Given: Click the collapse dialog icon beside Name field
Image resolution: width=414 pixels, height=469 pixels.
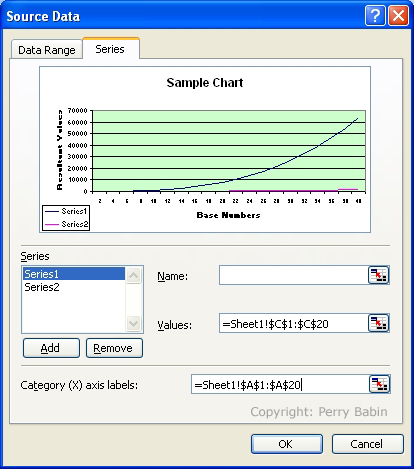Looking at the screenshot, I should tap(378, 275).
